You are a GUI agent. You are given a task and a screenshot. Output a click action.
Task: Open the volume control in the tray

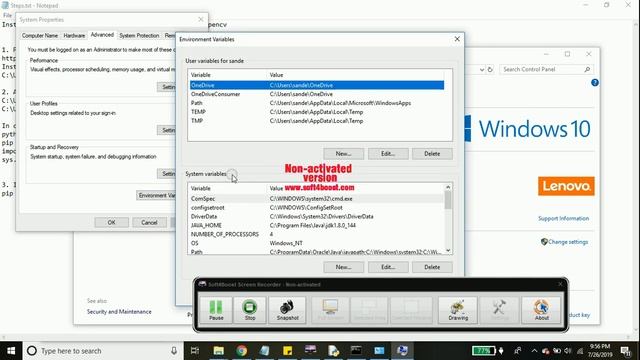(568, 351)
